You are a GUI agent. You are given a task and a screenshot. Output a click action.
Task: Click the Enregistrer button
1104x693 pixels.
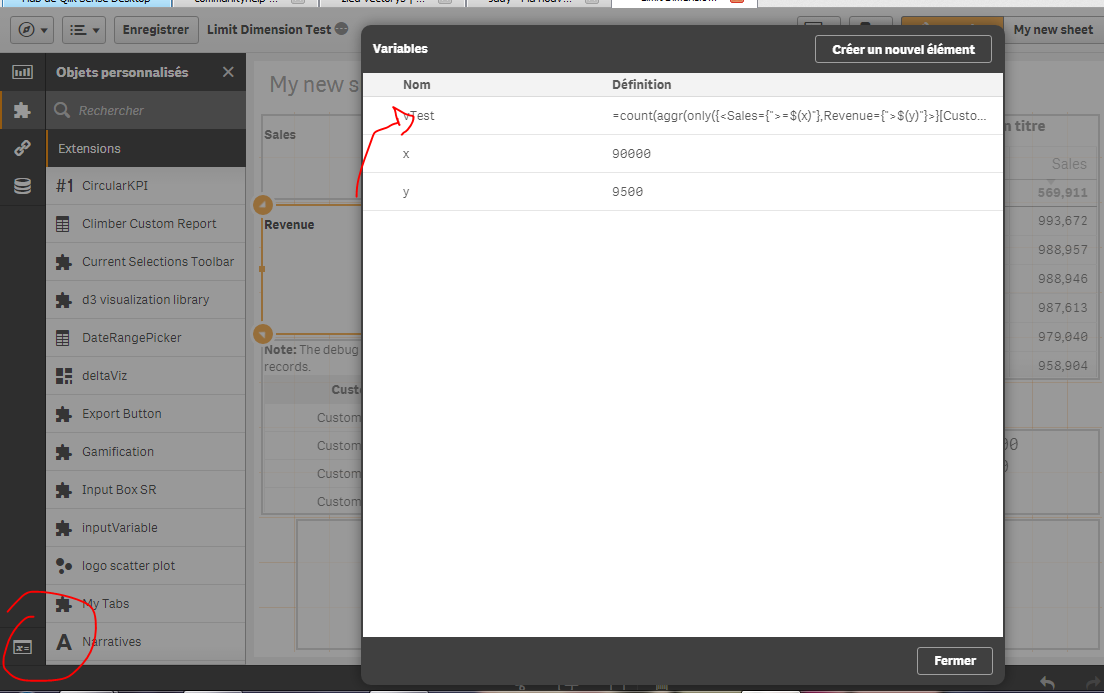(x=156, y=30)
